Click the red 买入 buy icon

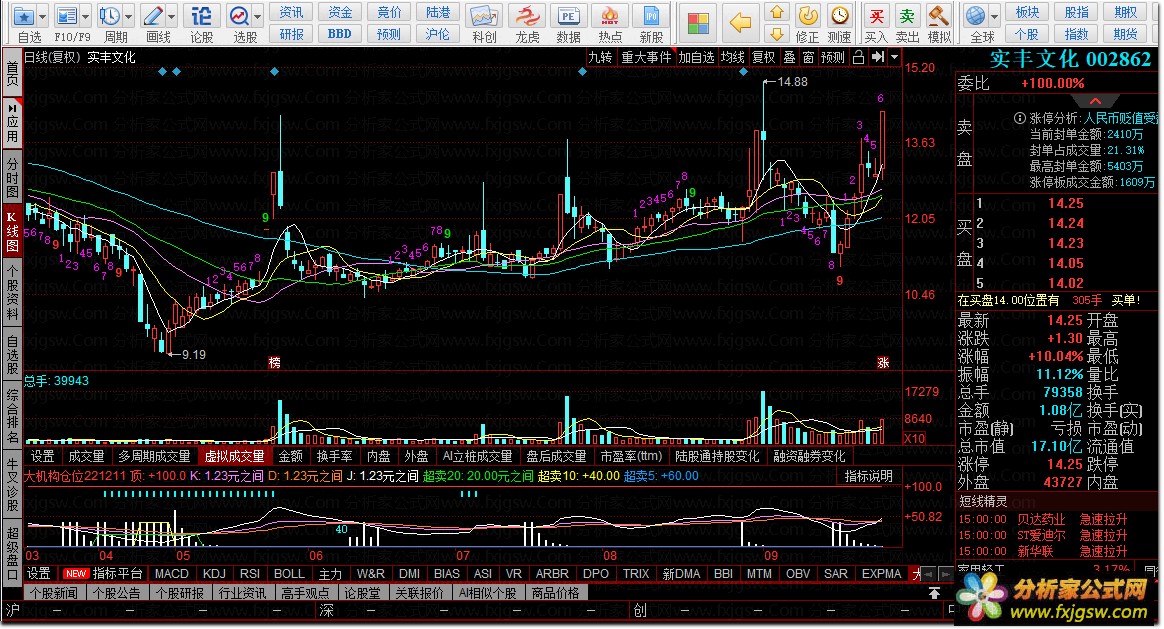tap(877, 16)
